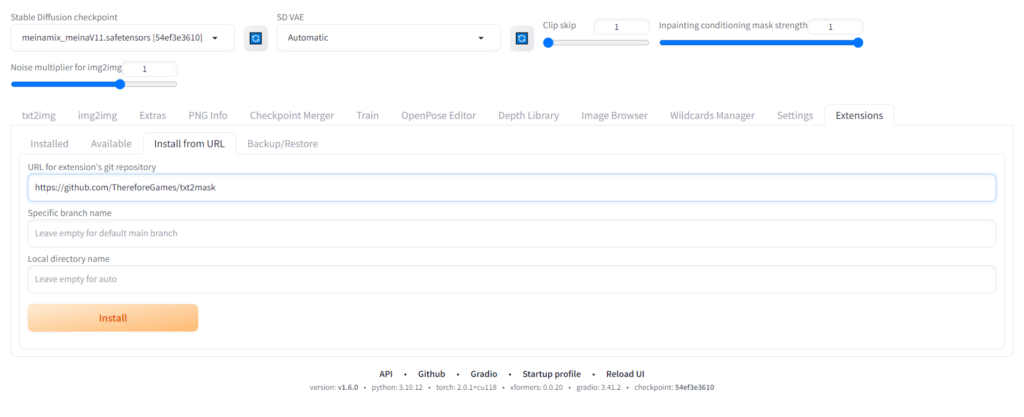The image size is (1024, 417).
Task: Select the Backup/Restore sub-tab
Action: click(282, 143)
